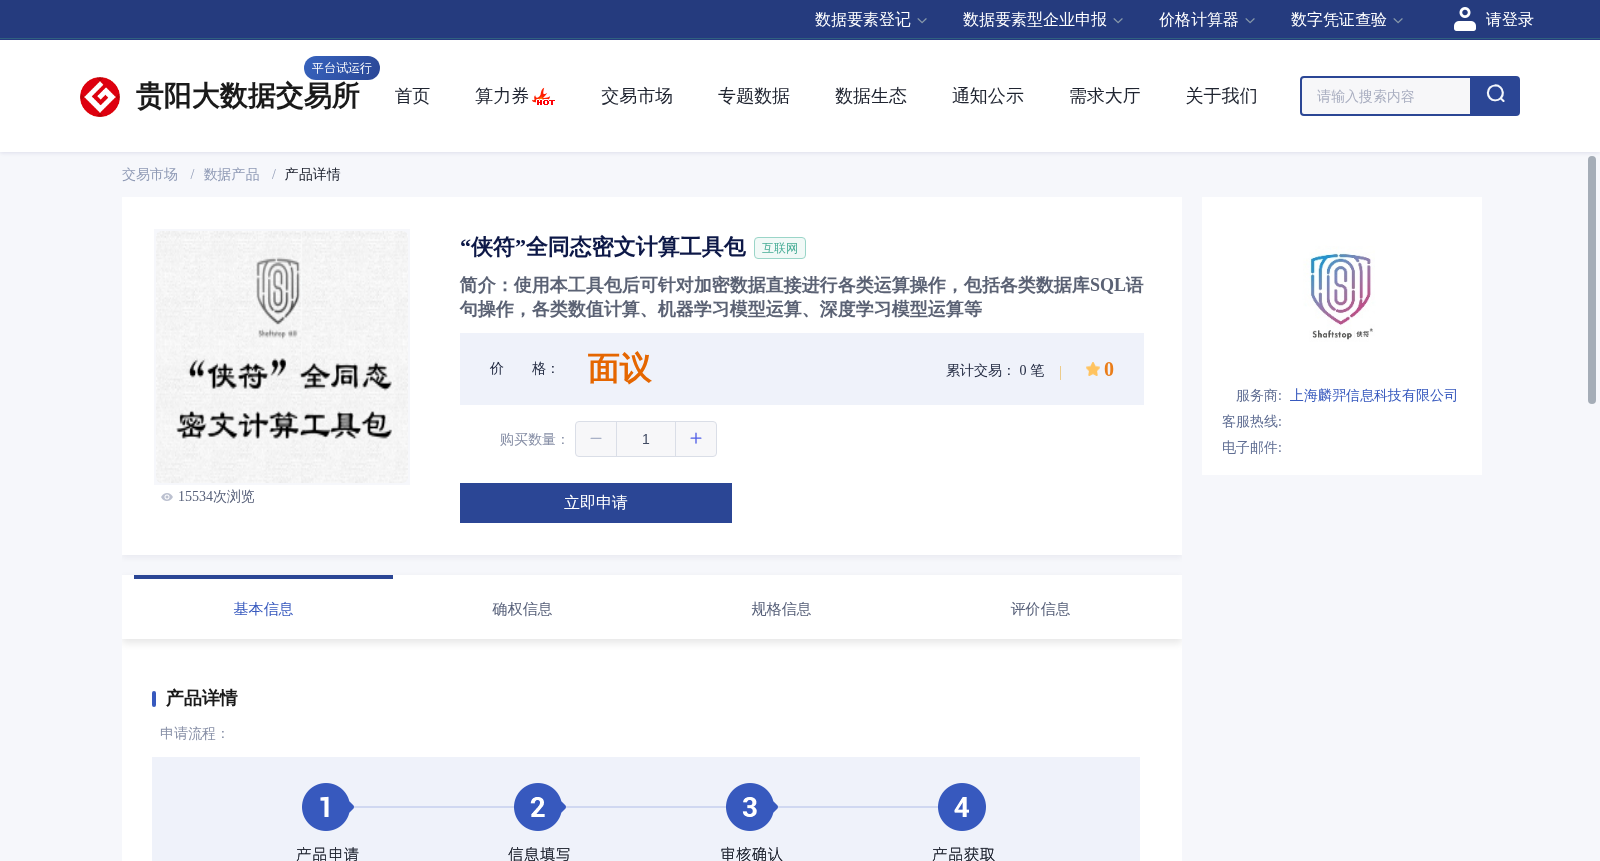Open 算力券 navigation item
The image size is (1600, 861).
point(502,96)
